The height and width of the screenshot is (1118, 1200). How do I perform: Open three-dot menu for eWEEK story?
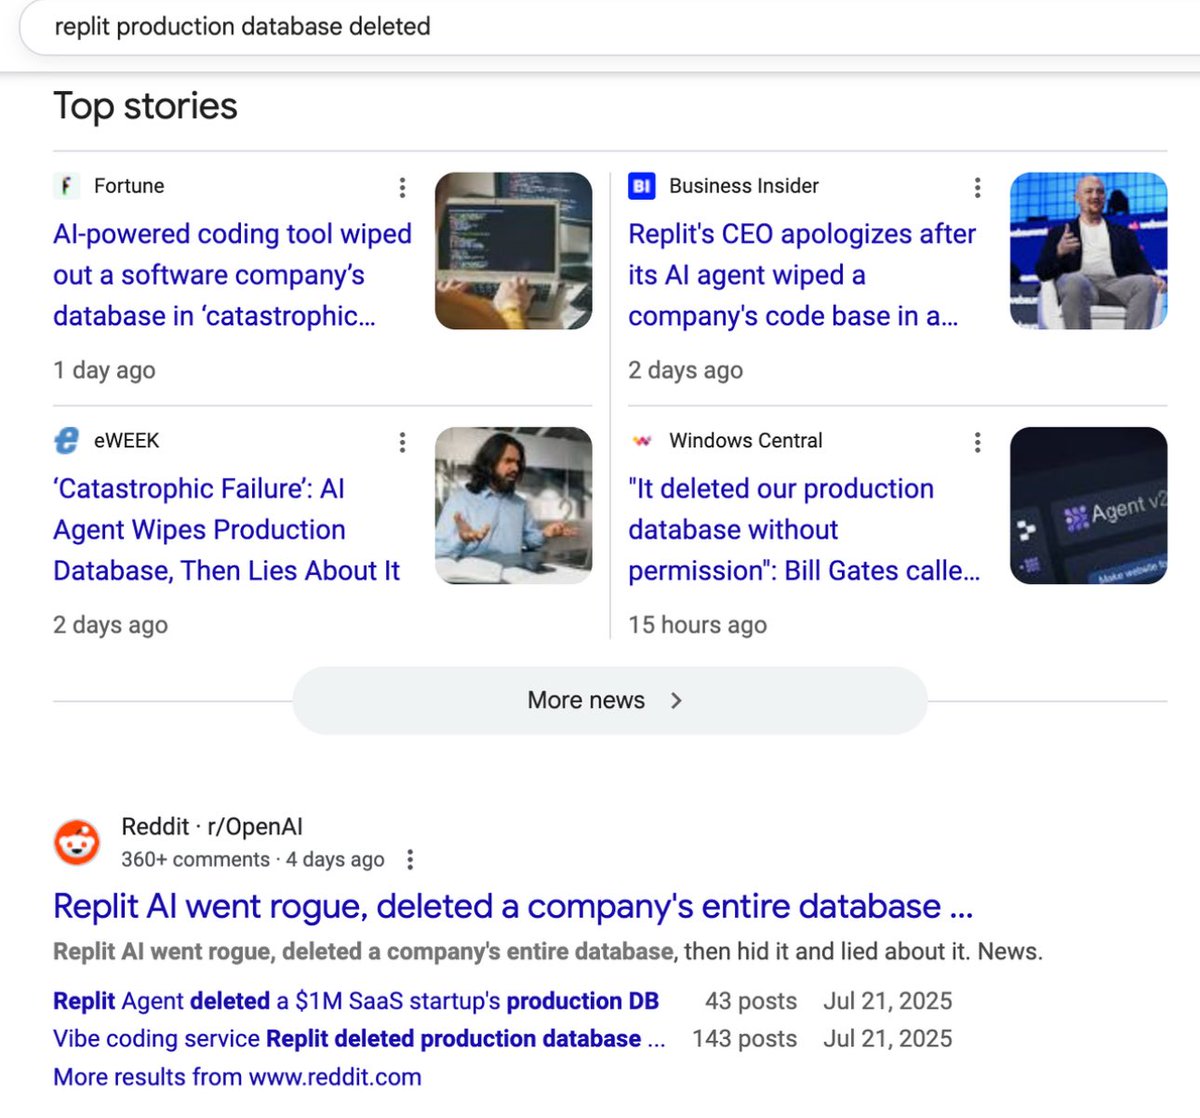coord(402,442)
